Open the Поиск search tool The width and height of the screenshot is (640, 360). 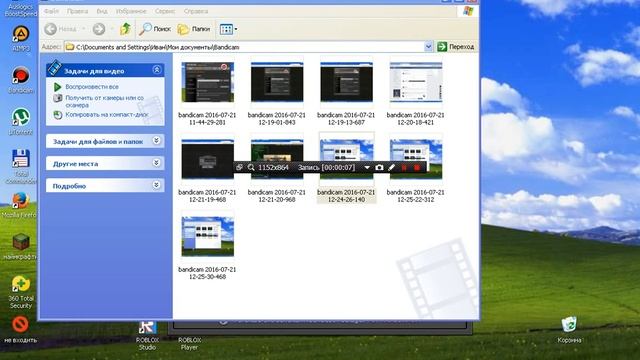click(x=155, y=29)
